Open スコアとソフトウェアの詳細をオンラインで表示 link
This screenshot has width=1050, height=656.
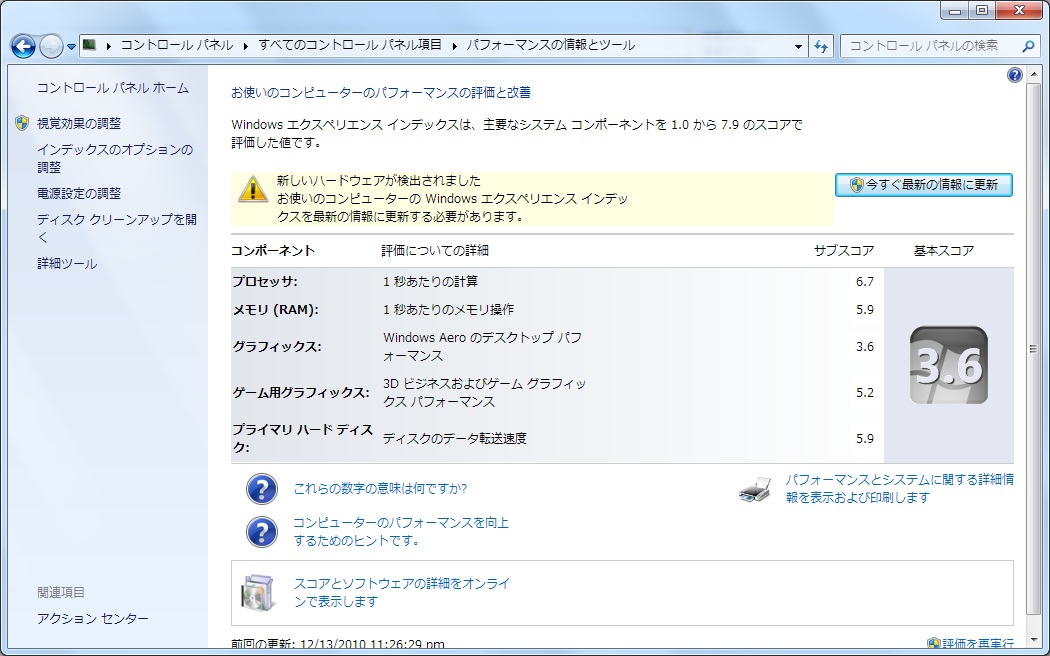pyautogui.click(x=402, y=592)
